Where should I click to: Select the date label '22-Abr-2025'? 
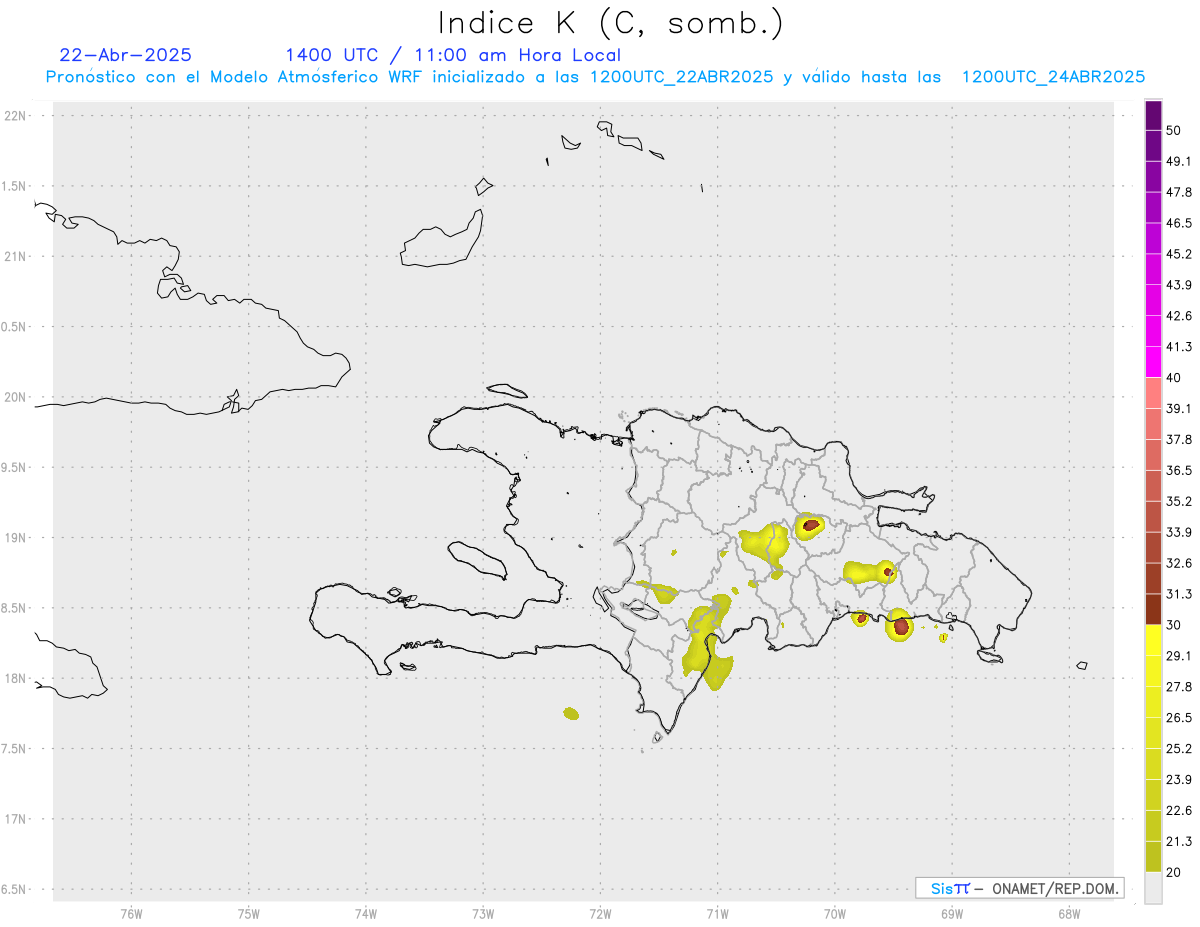pos(126,55)
